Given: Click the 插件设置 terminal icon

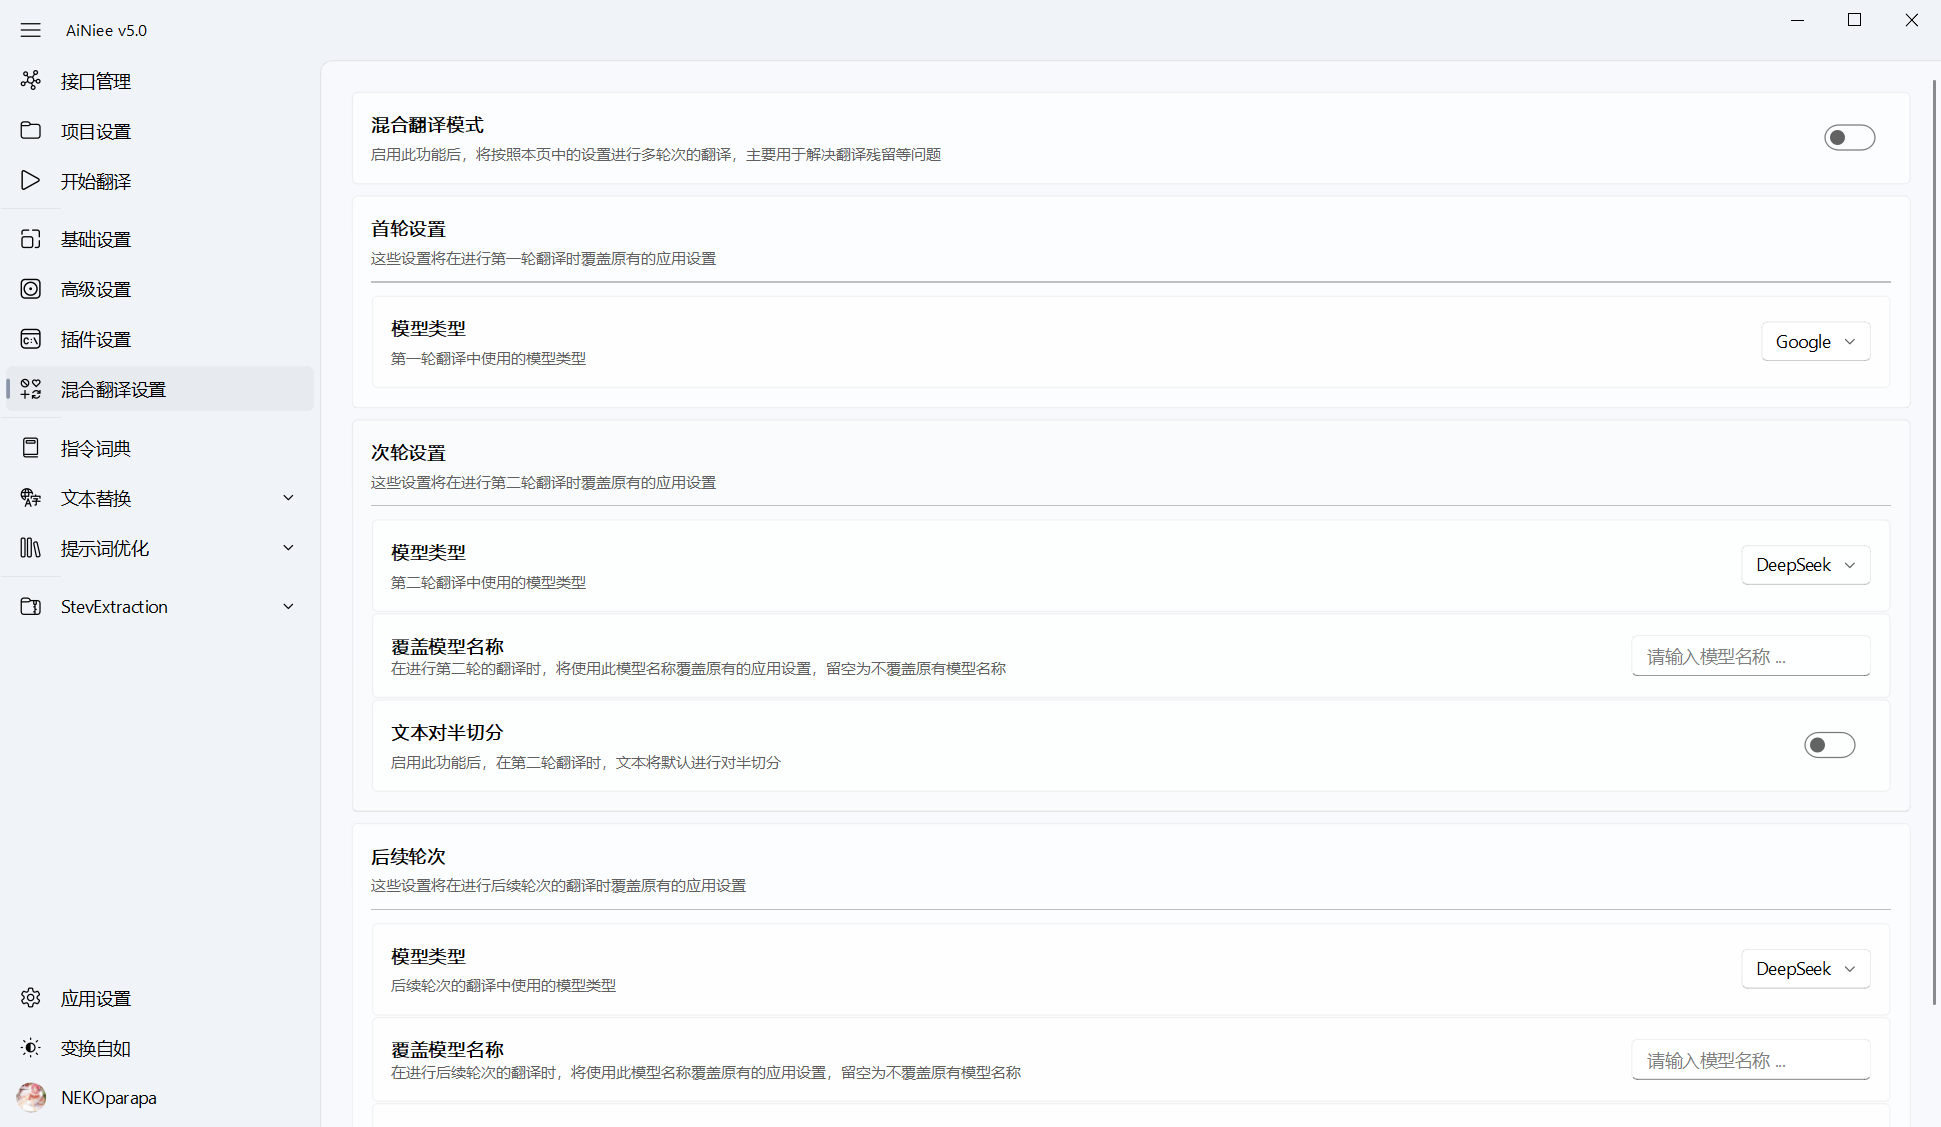Looking at the screenshot, I should 31,339.
